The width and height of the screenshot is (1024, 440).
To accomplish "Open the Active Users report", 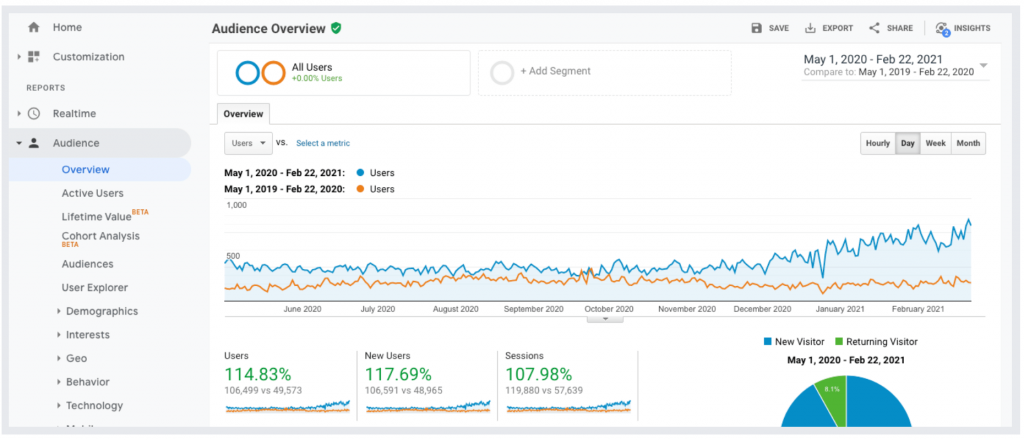I will click(x=92, y=193).
